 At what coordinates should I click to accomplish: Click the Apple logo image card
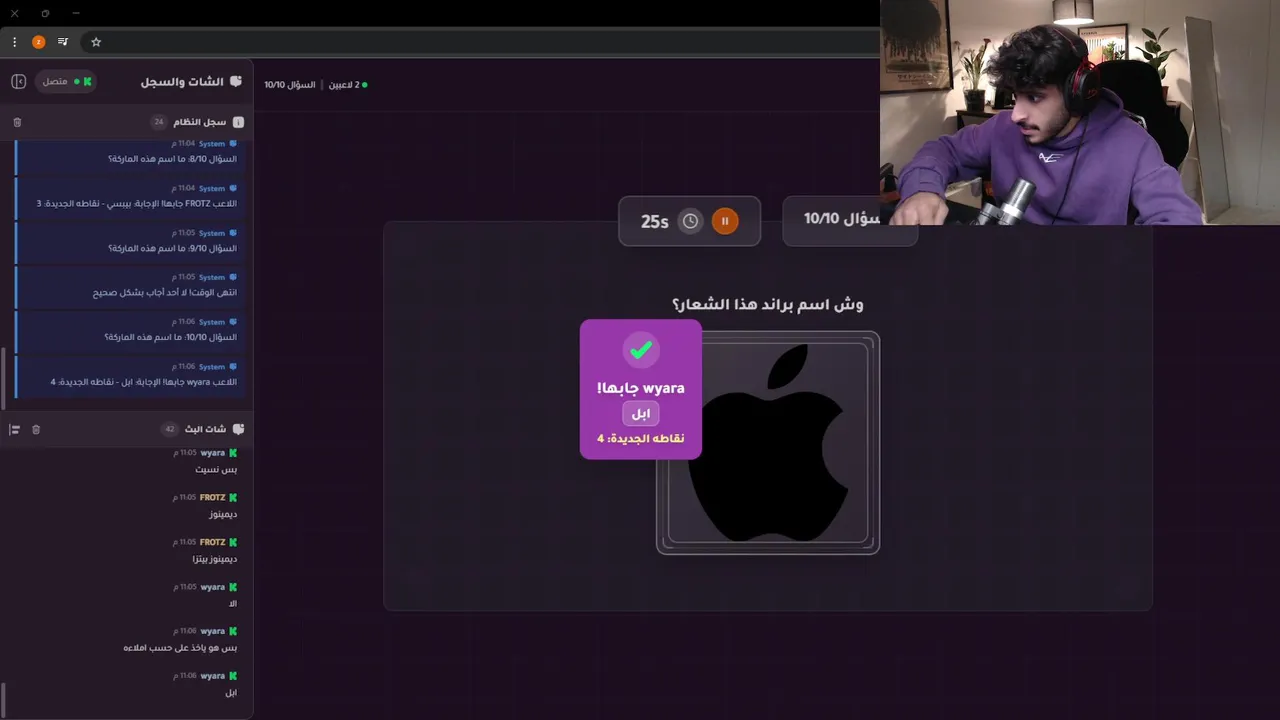pyautogui.click(x=768, y=442)
